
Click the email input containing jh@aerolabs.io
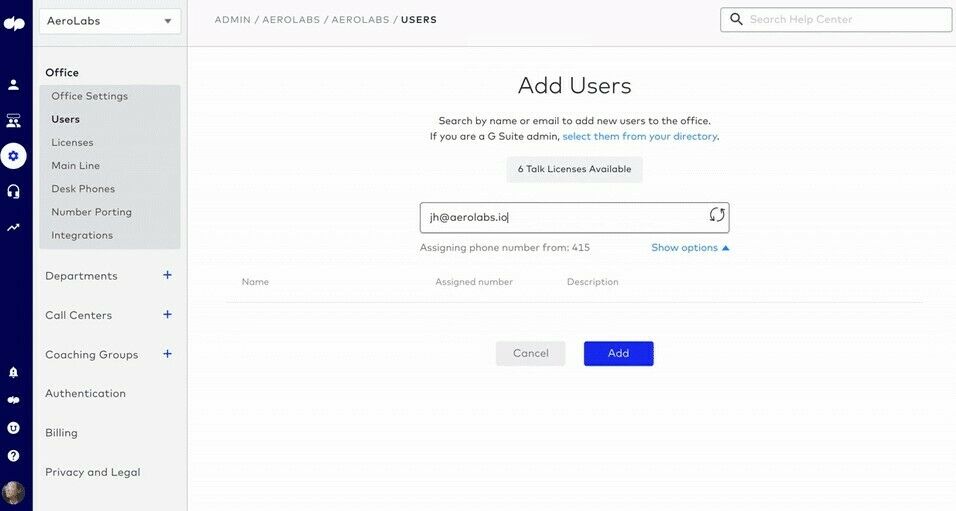[x=574, y=218]
